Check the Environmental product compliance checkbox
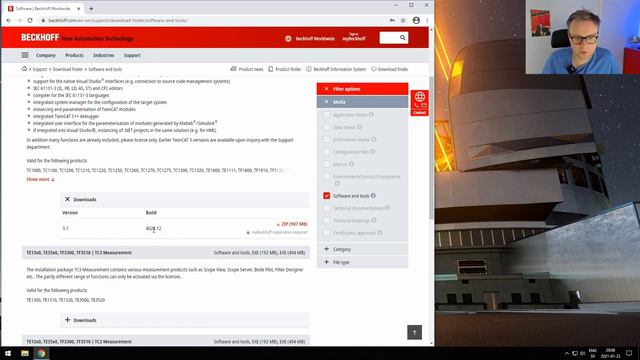The height and width of the screenshot is (360, 640). pos(327,176)
